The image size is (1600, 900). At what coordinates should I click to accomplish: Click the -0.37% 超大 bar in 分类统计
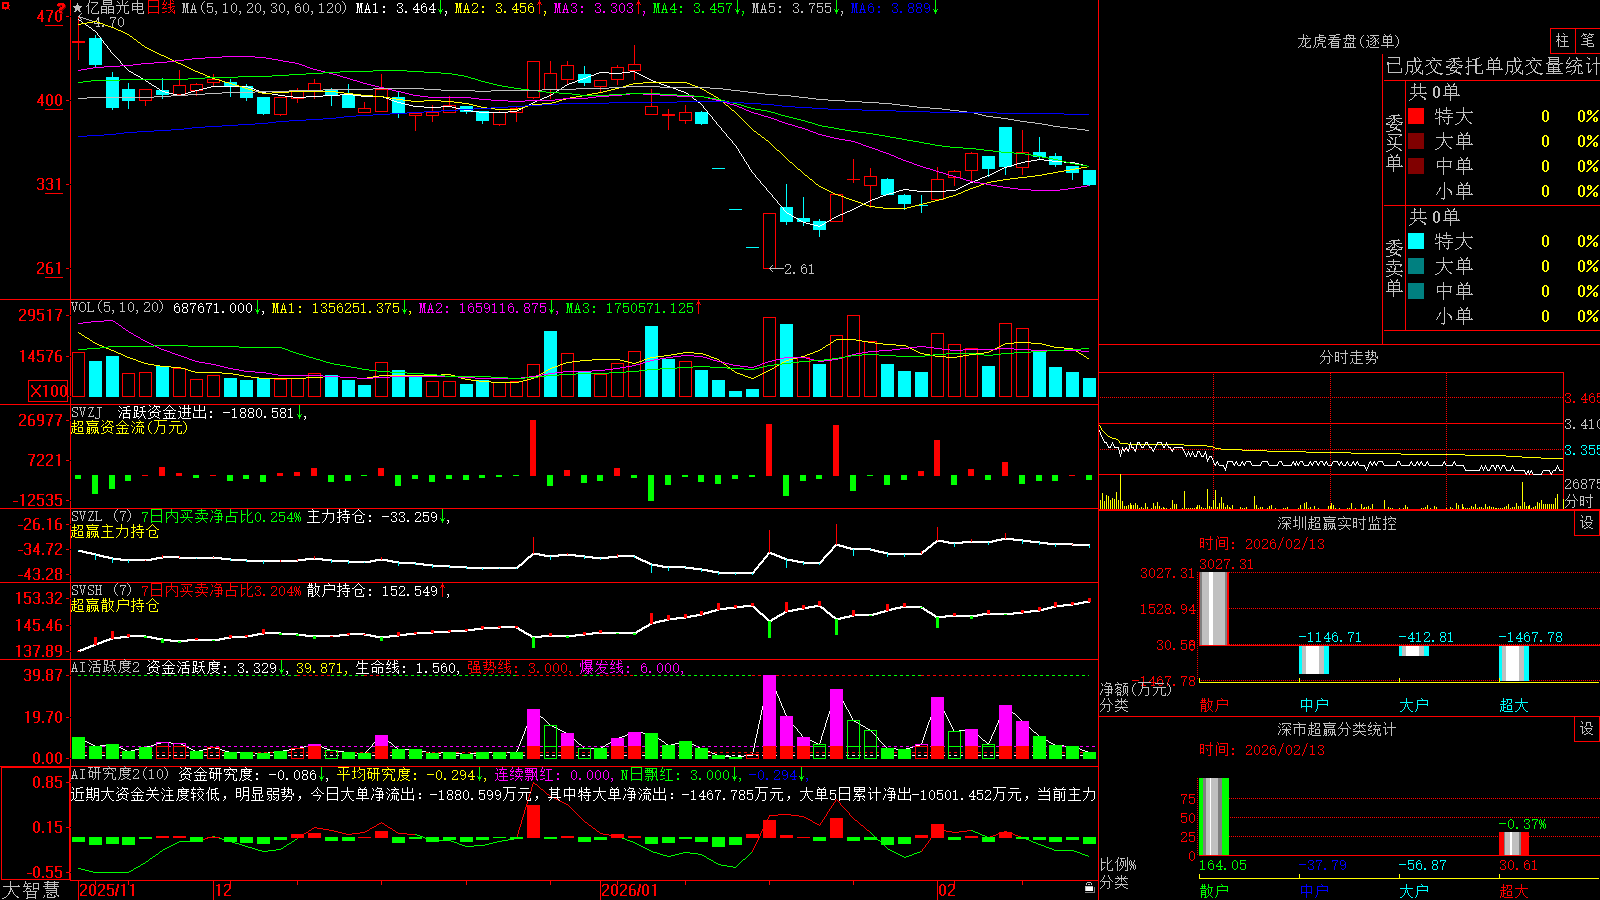1513,843
